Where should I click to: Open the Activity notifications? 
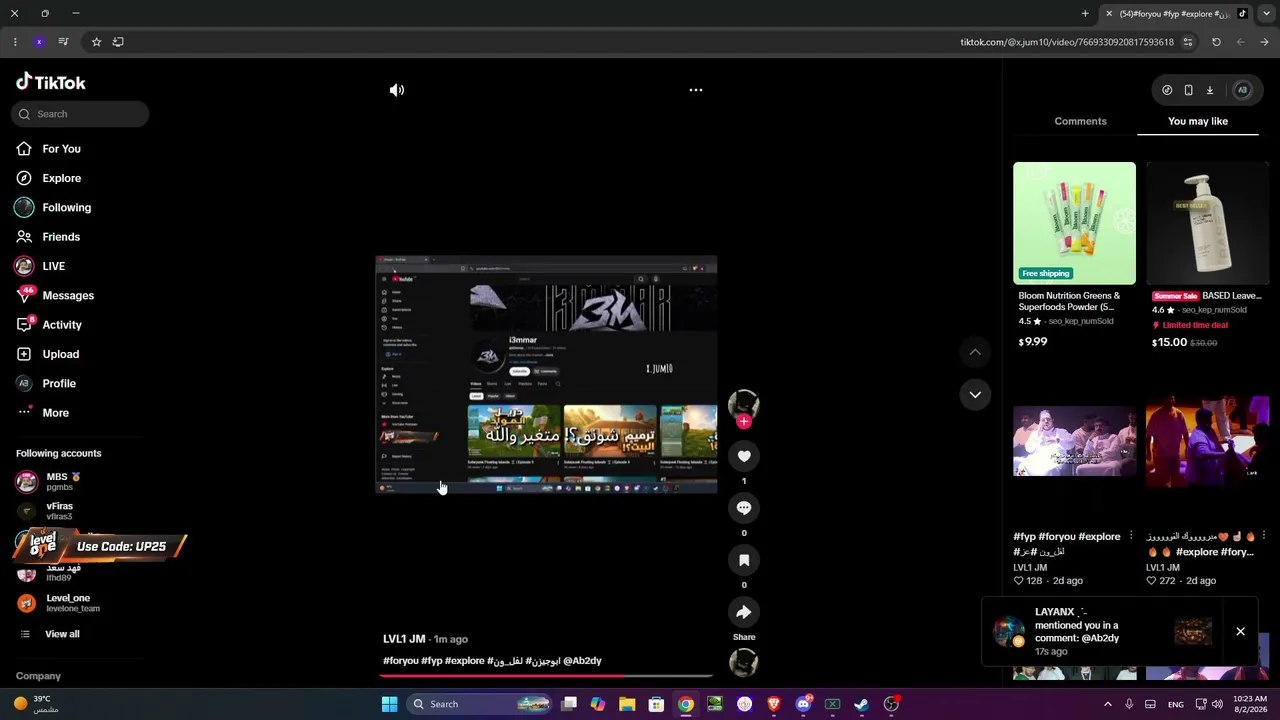coord(49,325)
